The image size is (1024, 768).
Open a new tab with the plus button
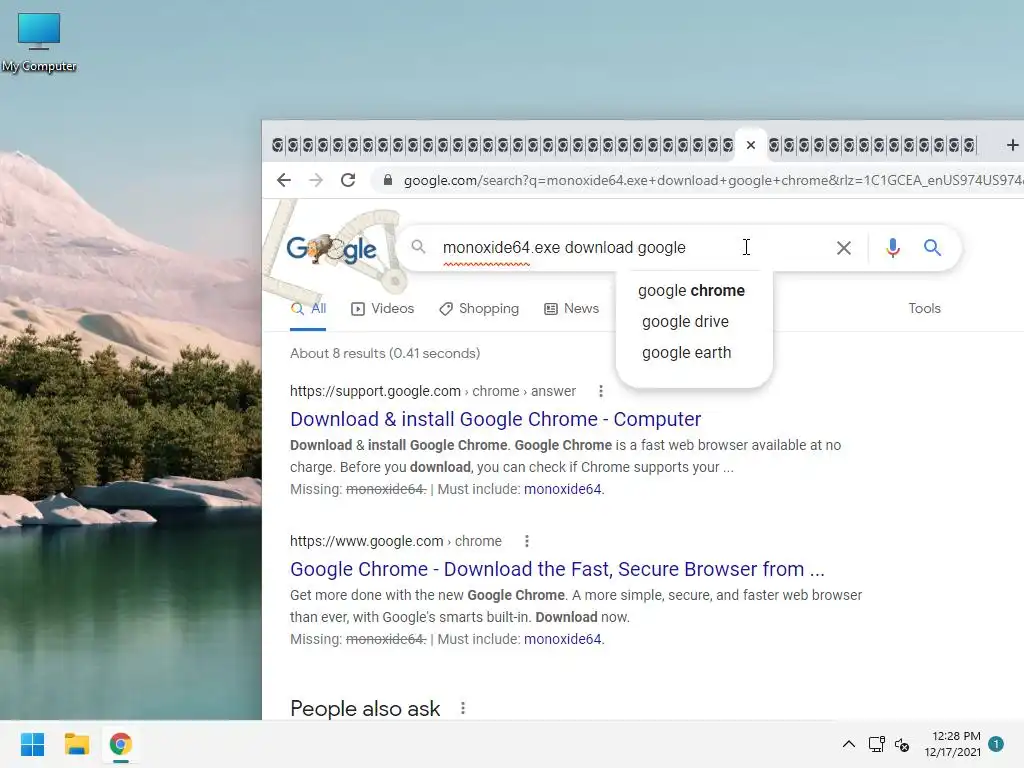click(x=1012, y=145)
